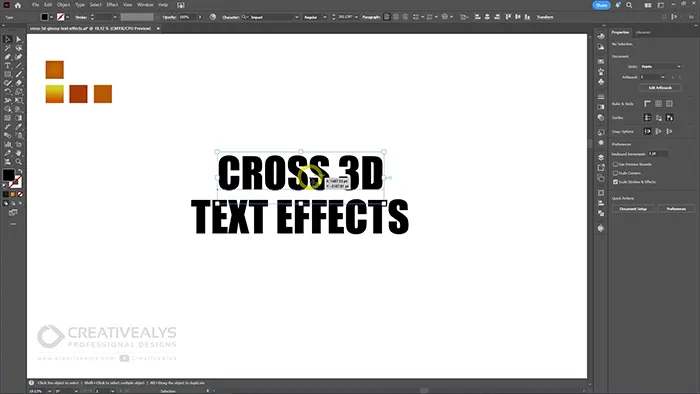Image resolution: width=700 pixels, height=394 pixels.
Task: Toggle Show Rulers button
Action: pyautogui.click(x=647, y=104)
